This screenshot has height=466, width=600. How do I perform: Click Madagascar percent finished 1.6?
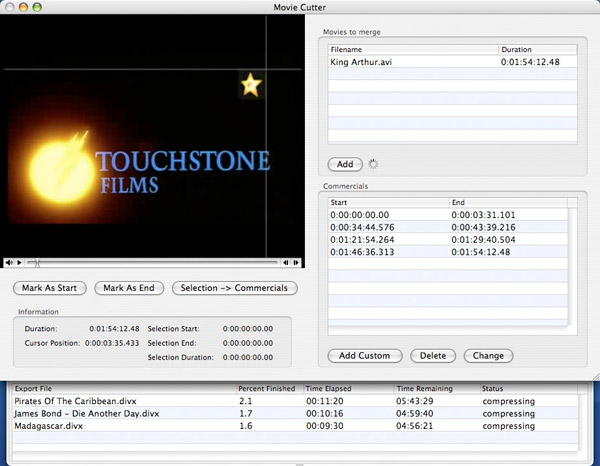click(246, 426)
